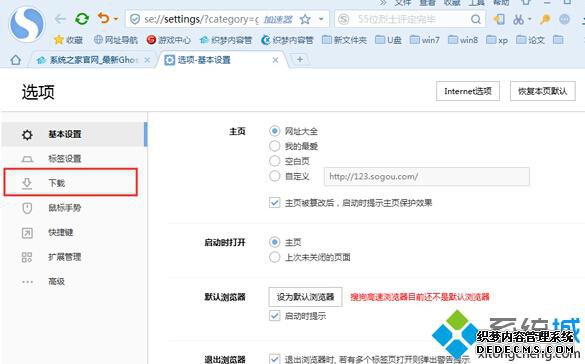Click the magnifier search icon

click(x=476, y=19)
